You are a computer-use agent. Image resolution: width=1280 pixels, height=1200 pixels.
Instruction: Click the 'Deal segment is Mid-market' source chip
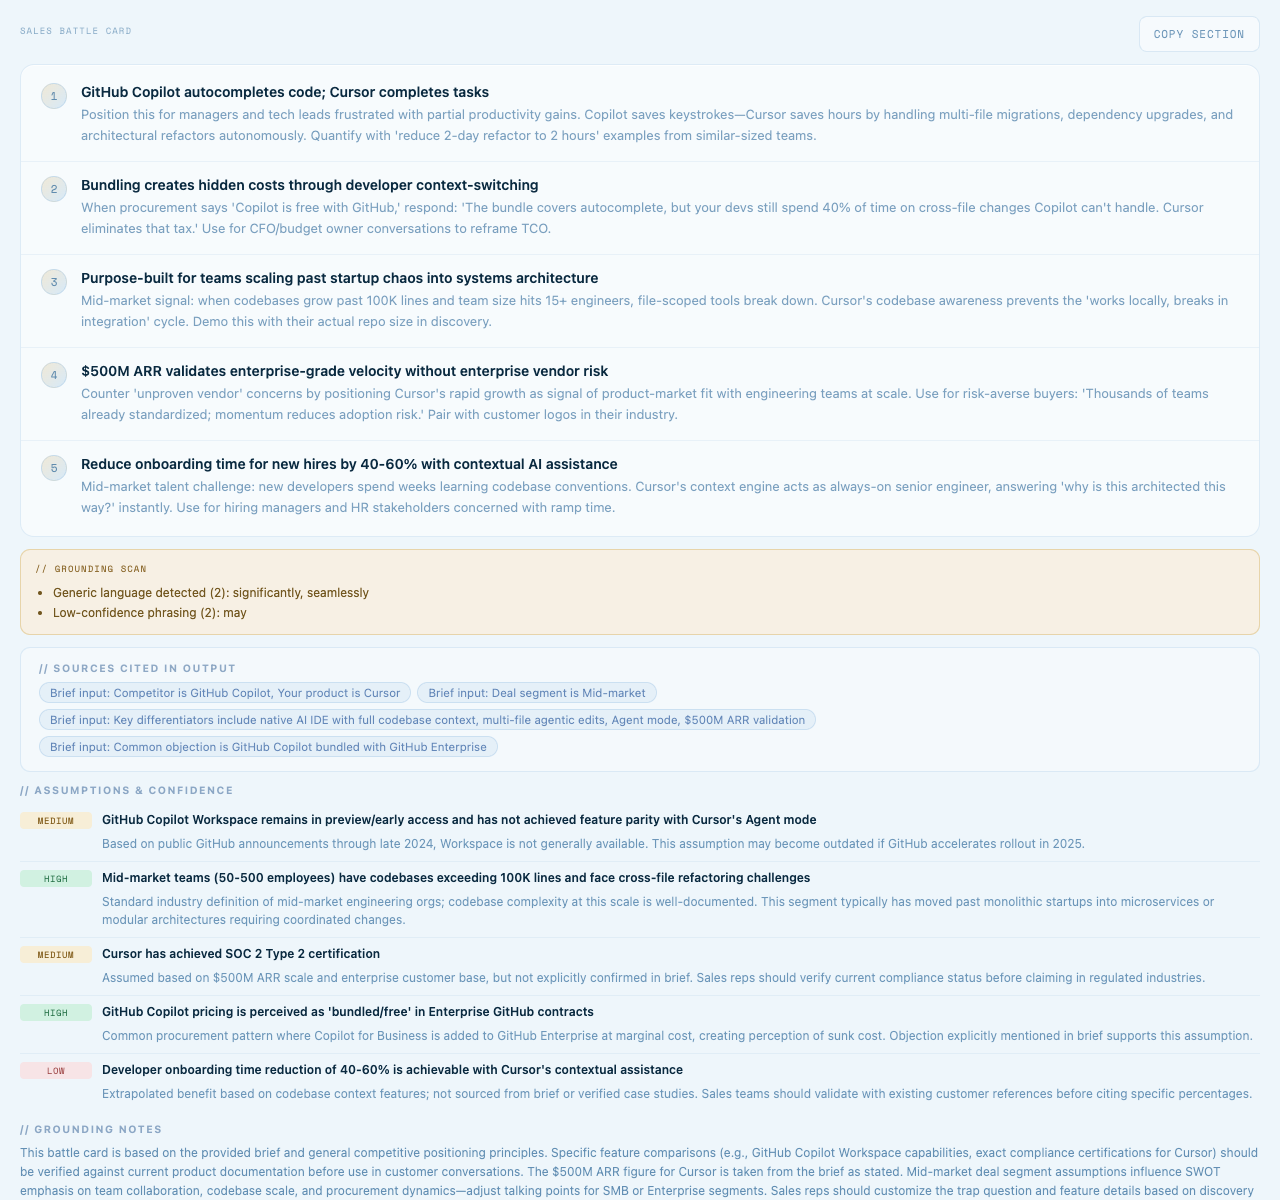[x=537, y=693]
